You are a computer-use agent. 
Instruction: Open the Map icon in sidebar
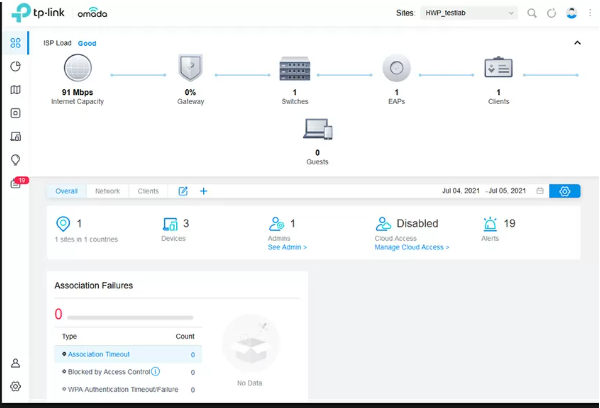[x=15, y=90]
